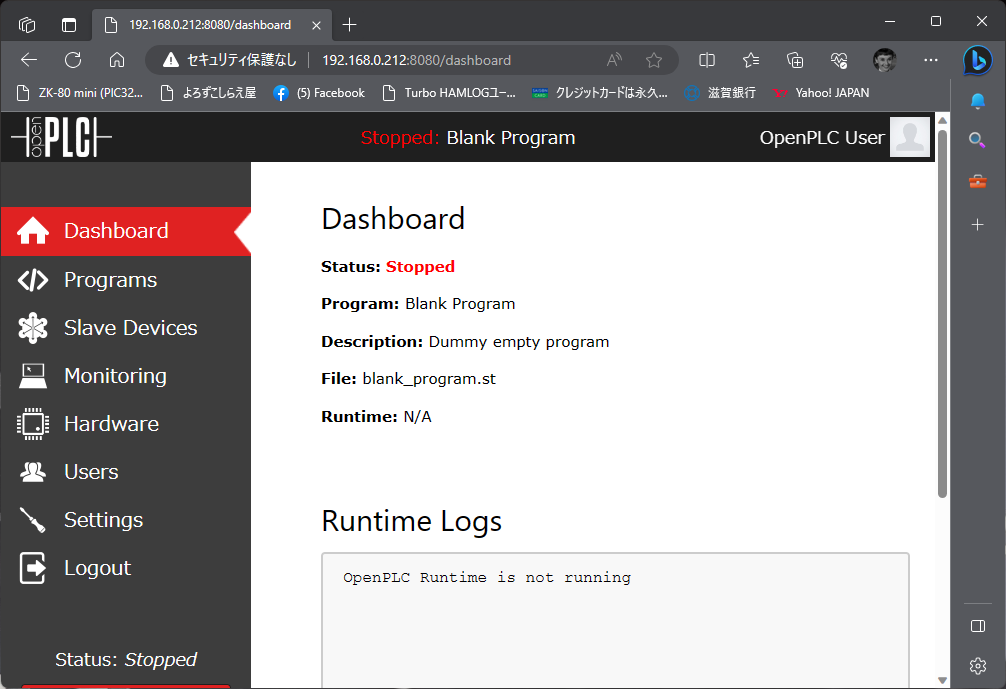Click the scrollbar down arrow
Screen dimensions: 1006x689
(x=942, y=680)
